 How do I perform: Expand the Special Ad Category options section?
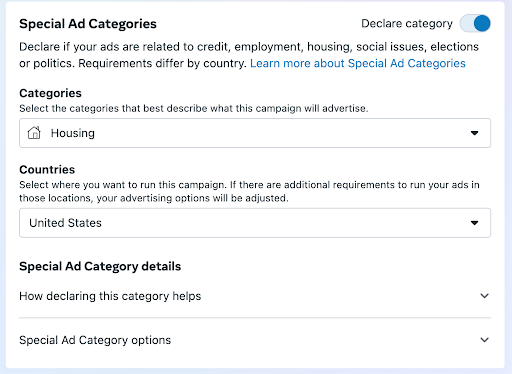click(255, 340)
